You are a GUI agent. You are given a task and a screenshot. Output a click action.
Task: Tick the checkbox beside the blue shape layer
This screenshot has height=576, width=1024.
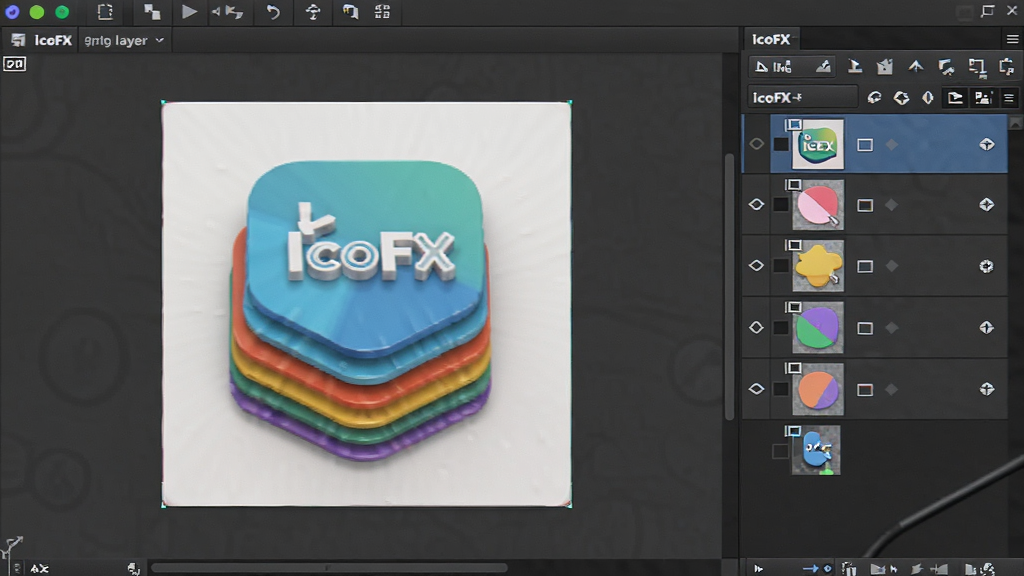point(780,451)
